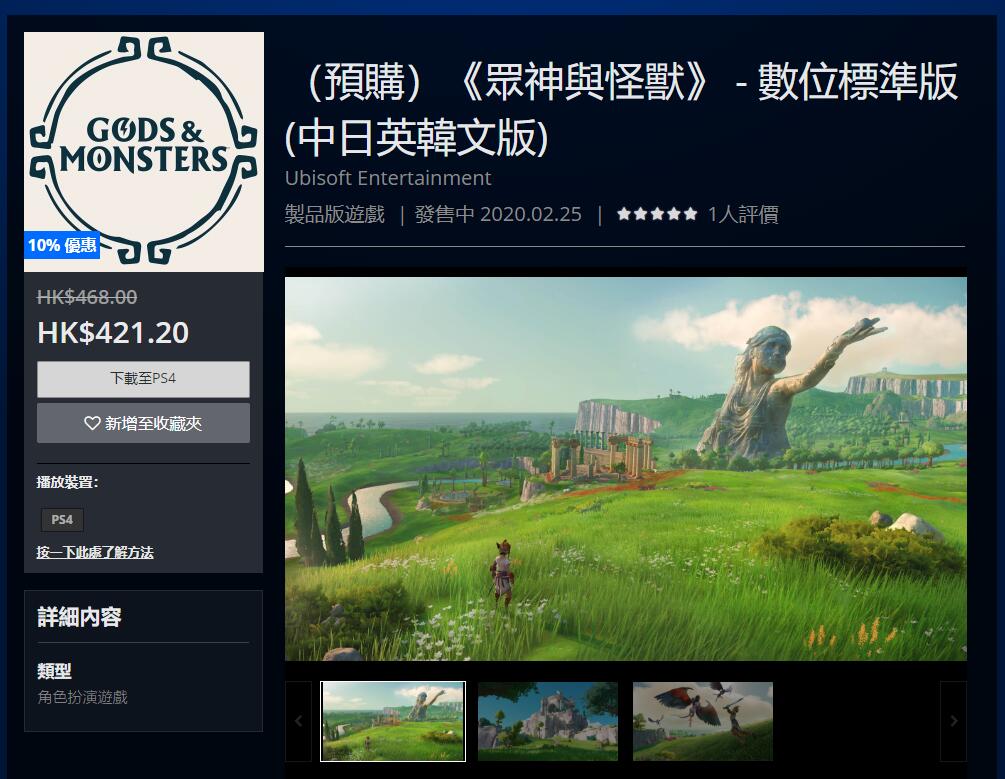Click the main landscape screenshot
The width and height of the screenshot is (1005, 779).
[626, 469]
